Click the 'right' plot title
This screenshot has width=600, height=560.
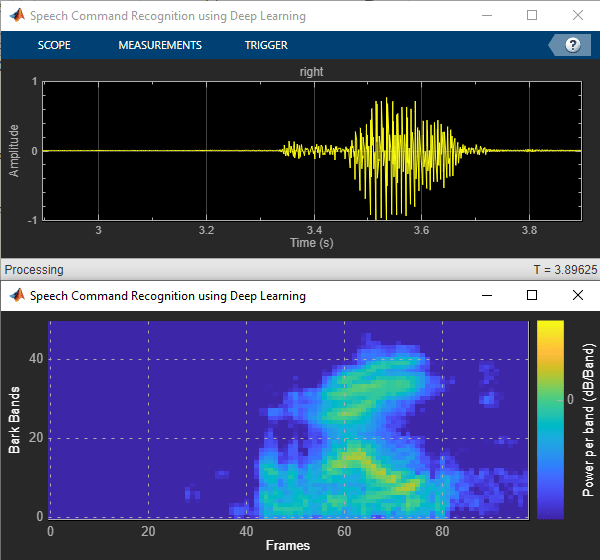click(x=311, y=72)
